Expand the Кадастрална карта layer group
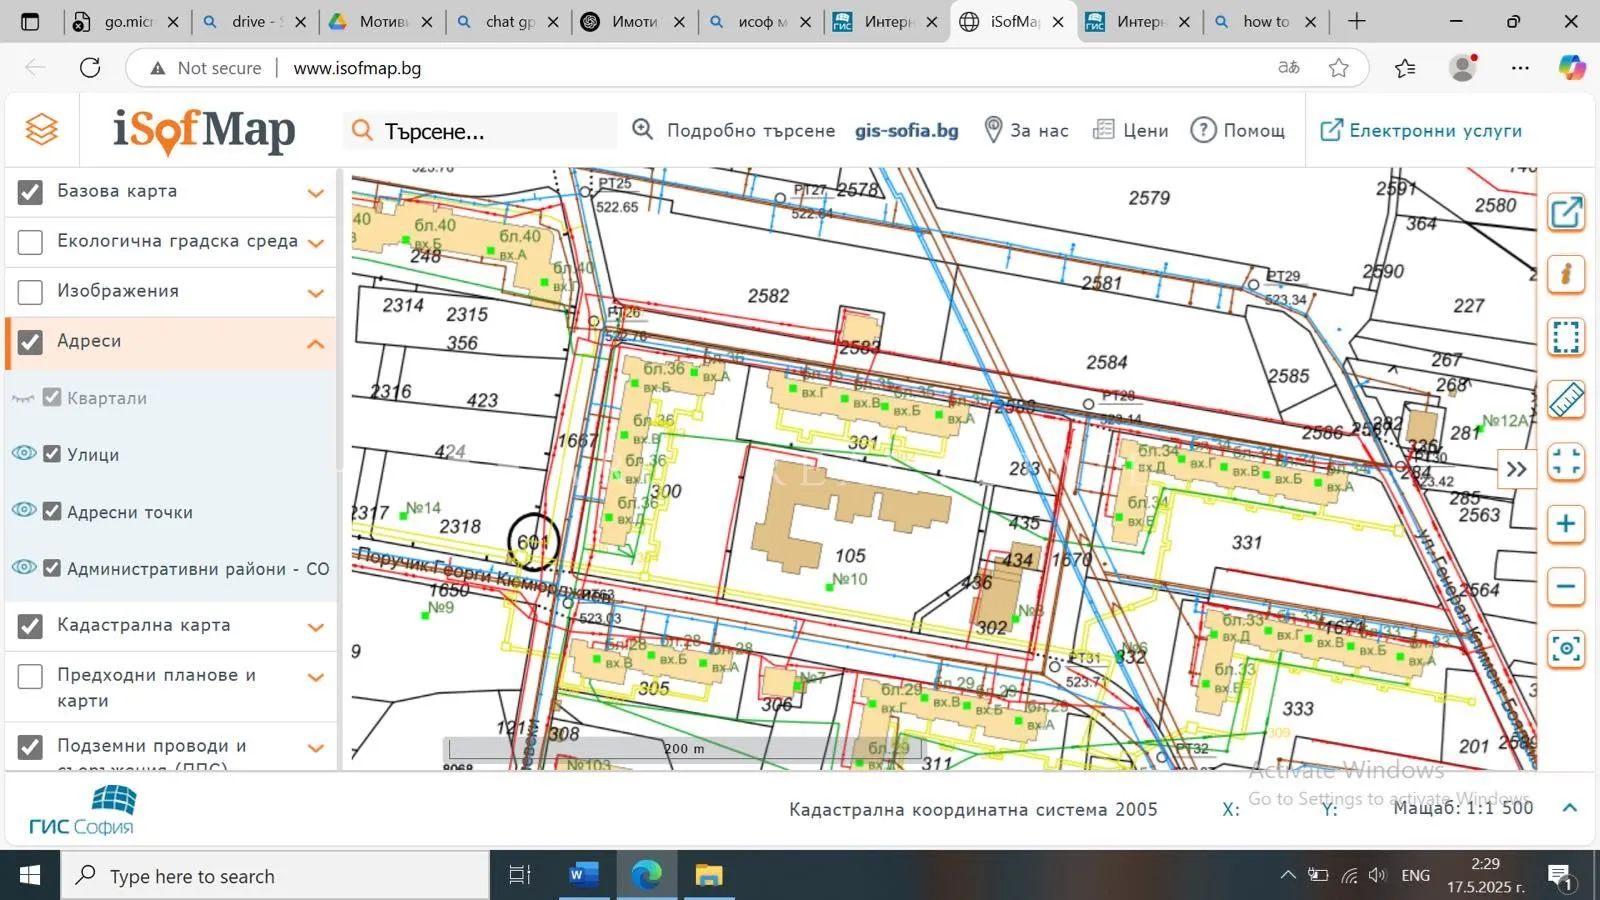Viewport: 1600px width, 900px height. (316, 627)
